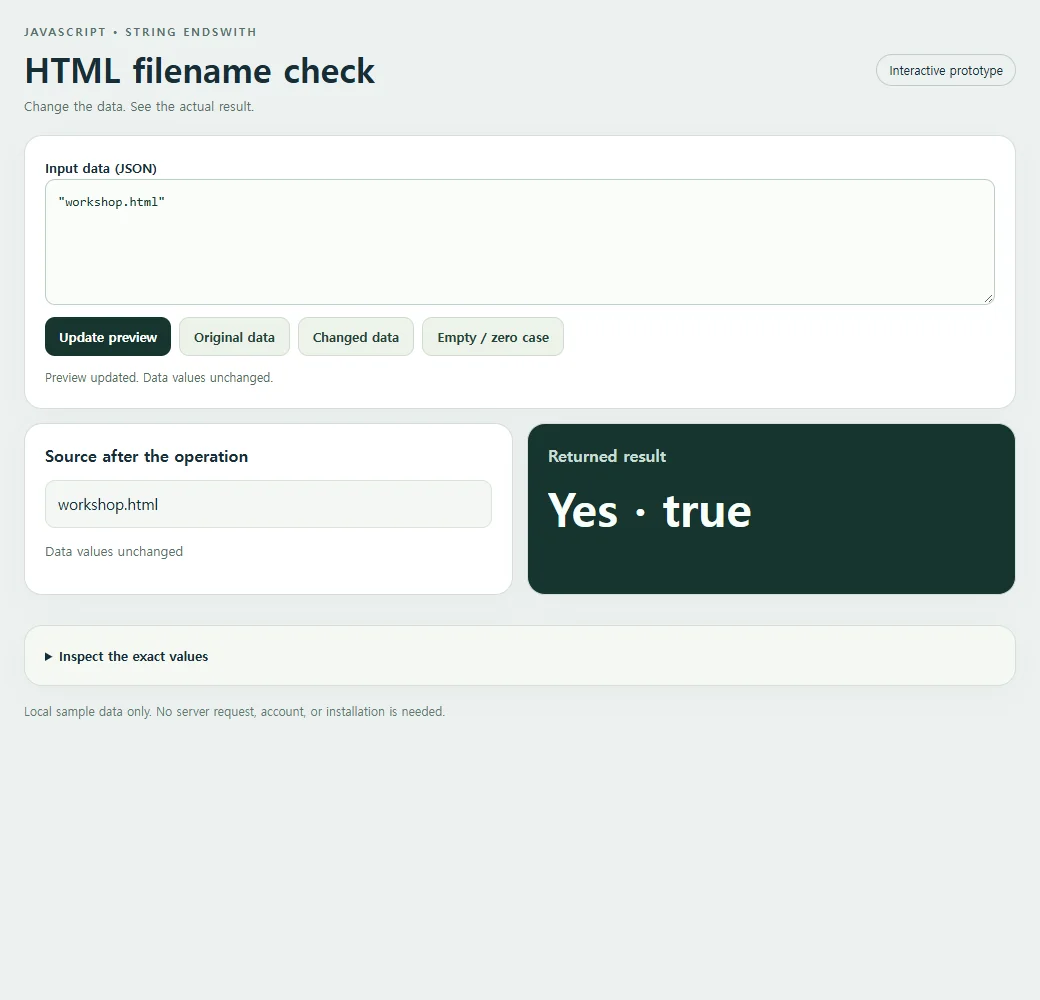The image size is (1040, 1000).
Task: Click the Returned result label
Action: [607, 456]
